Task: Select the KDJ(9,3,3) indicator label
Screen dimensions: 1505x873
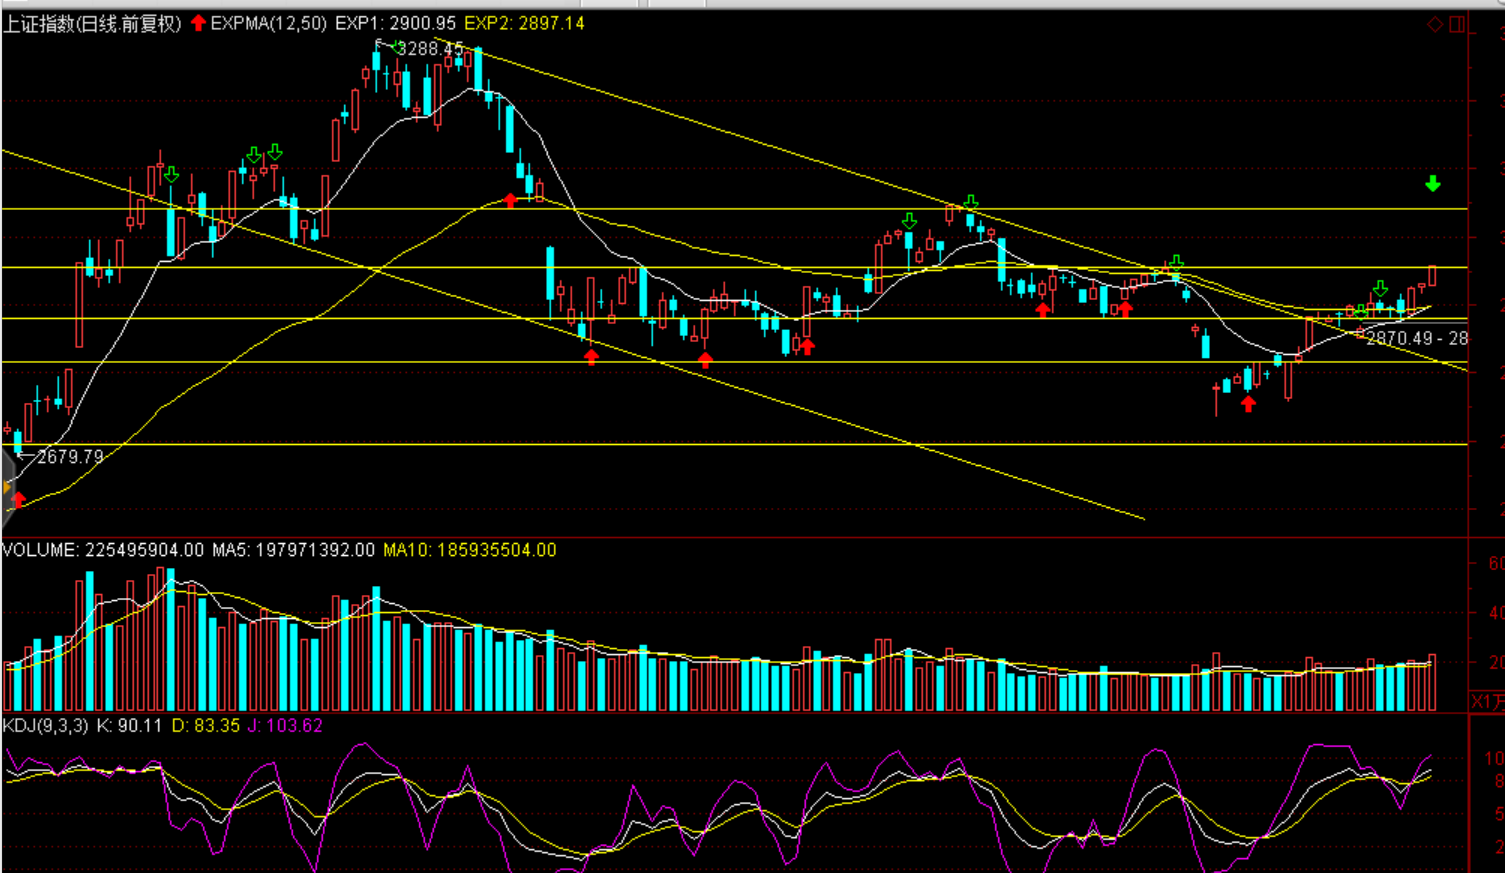Action: (45, 725)
